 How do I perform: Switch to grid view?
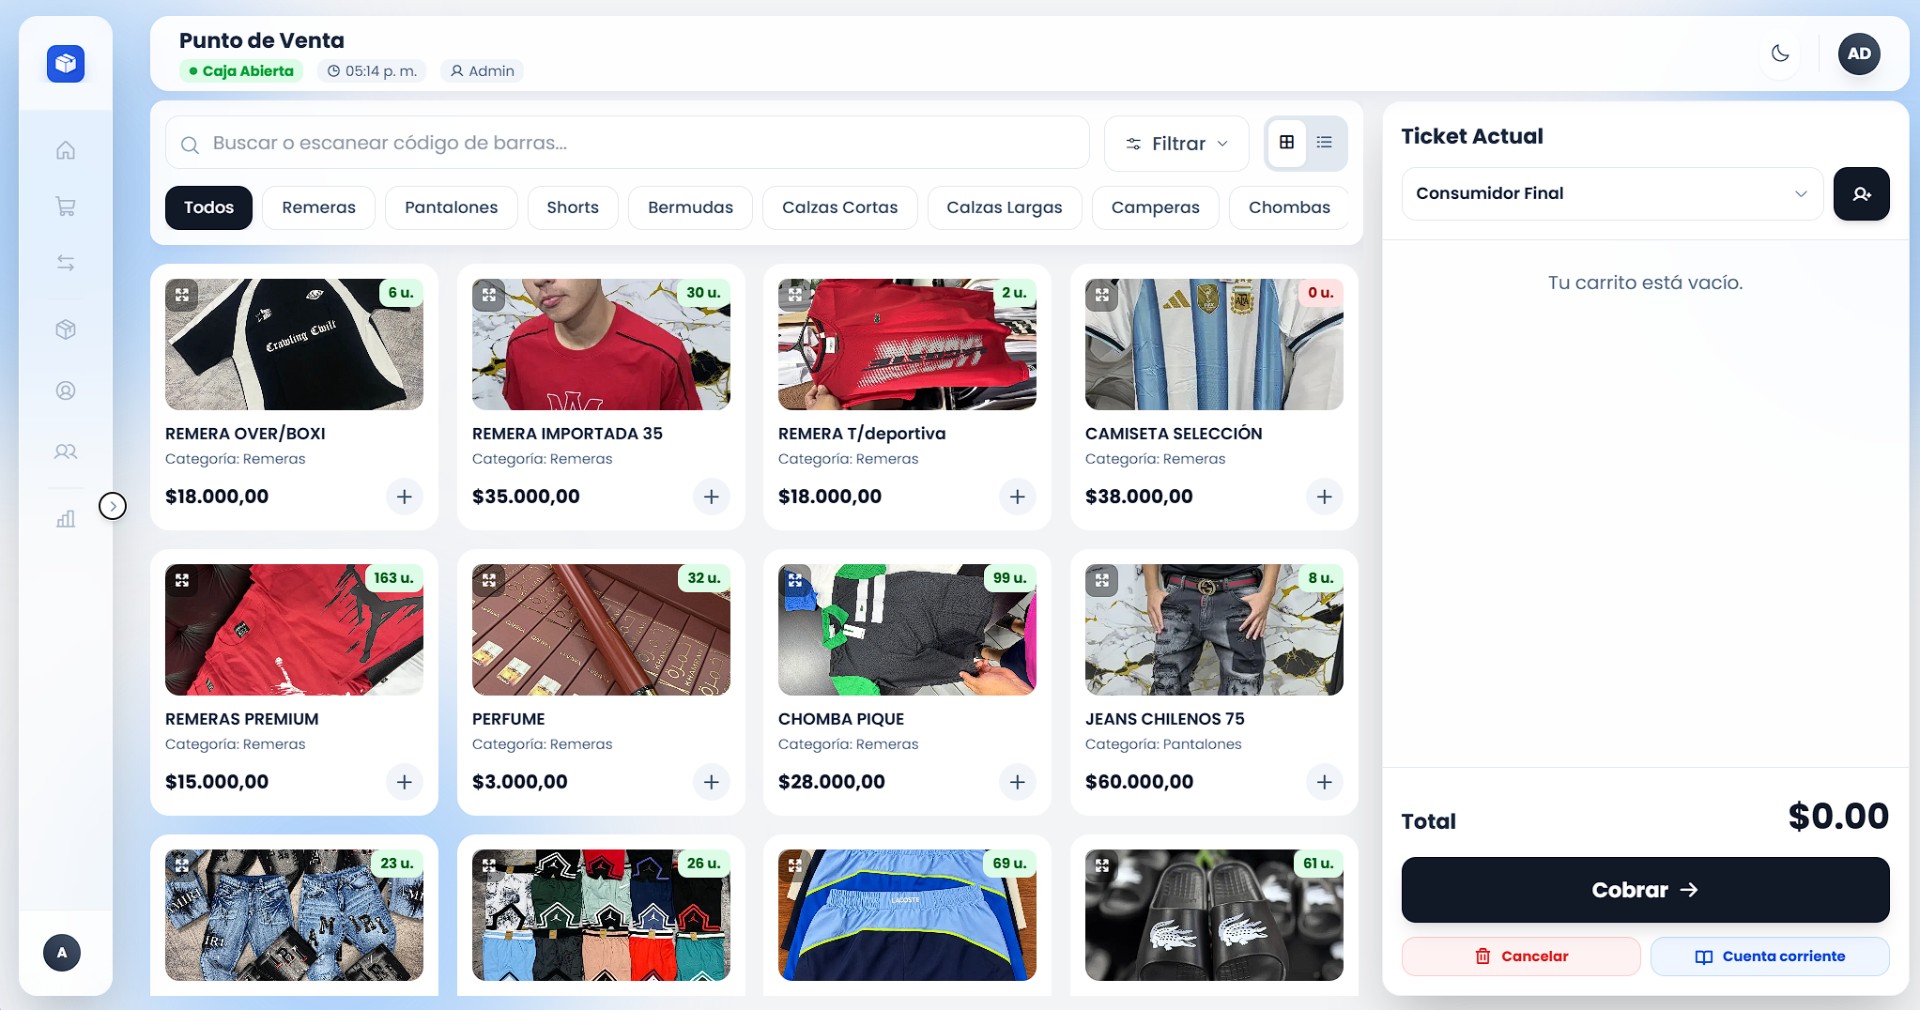click(x=1287, y=143)
